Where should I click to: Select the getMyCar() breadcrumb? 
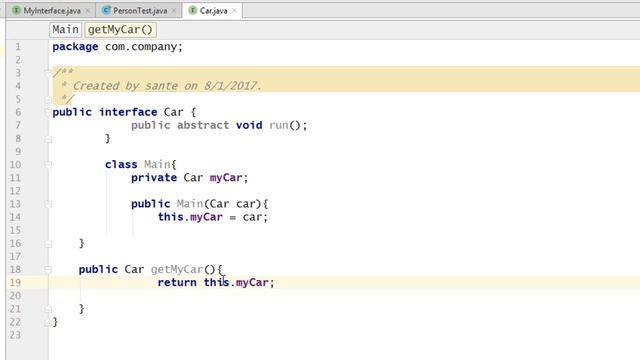coord(120,29)
